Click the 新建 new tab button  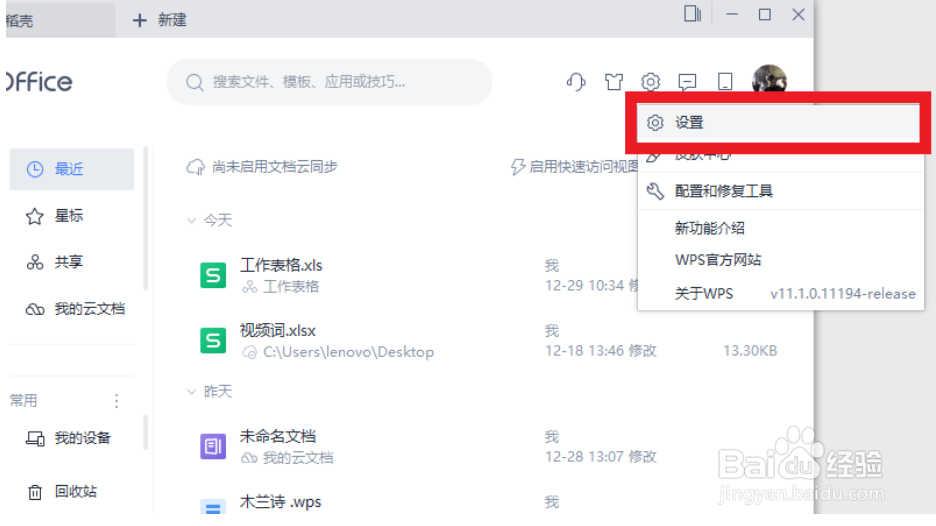point(160,20)
